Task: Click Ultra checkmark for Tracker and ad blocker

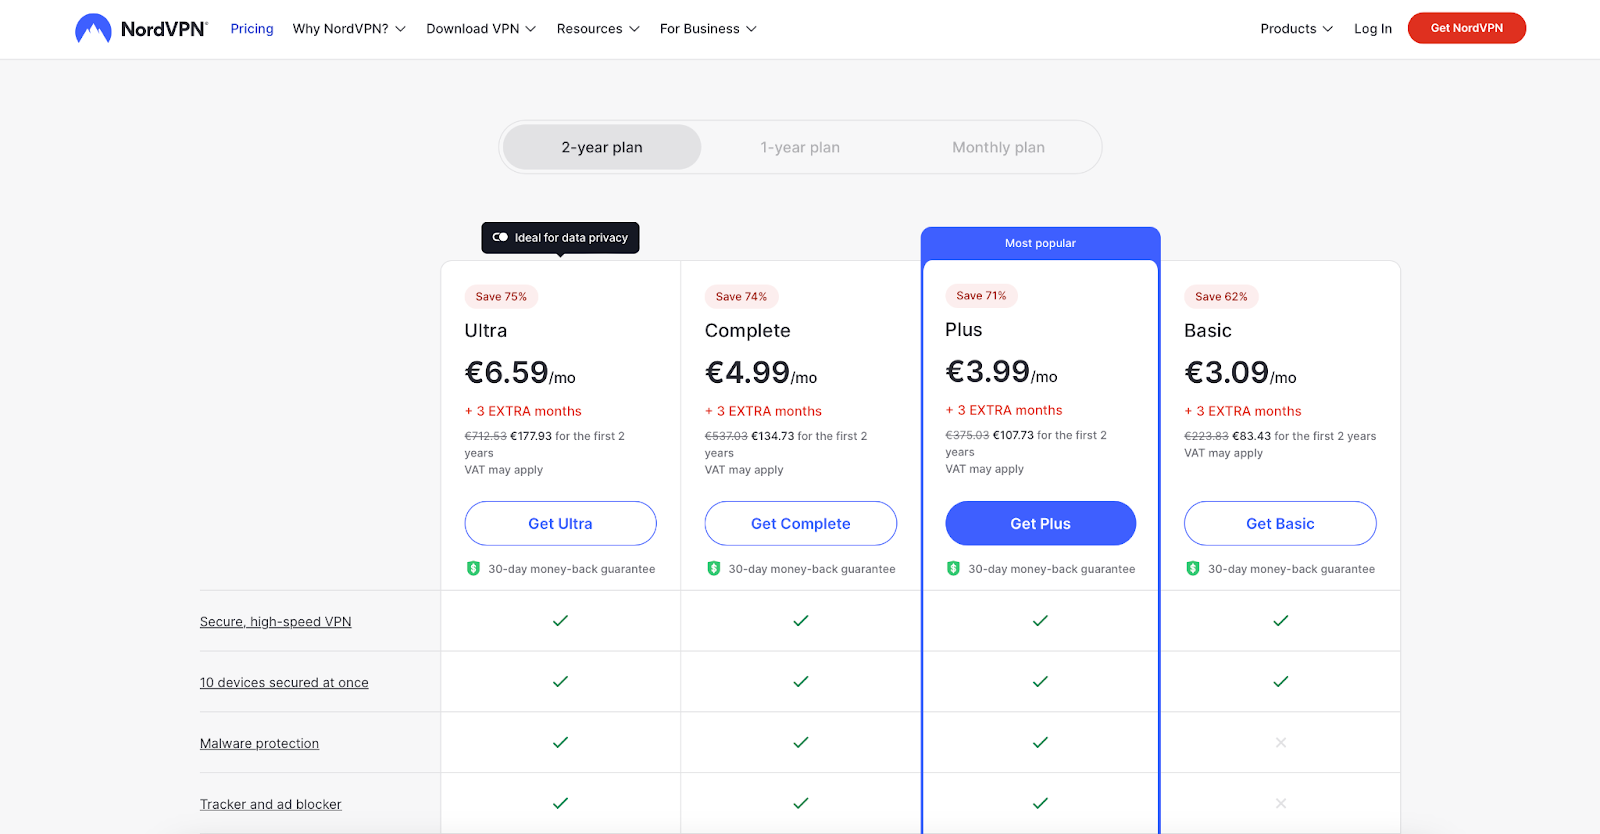Action: coord(560,804)
